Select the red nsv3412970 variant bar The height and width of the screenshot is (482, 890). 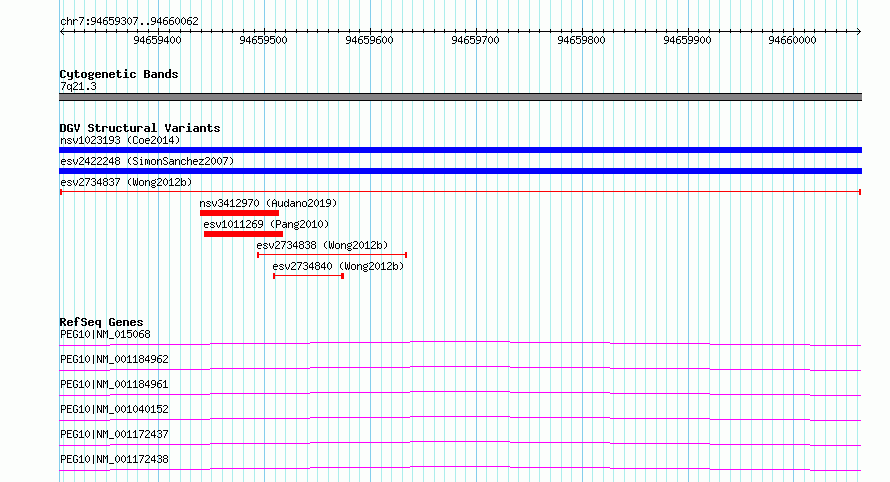pos(239,213)
